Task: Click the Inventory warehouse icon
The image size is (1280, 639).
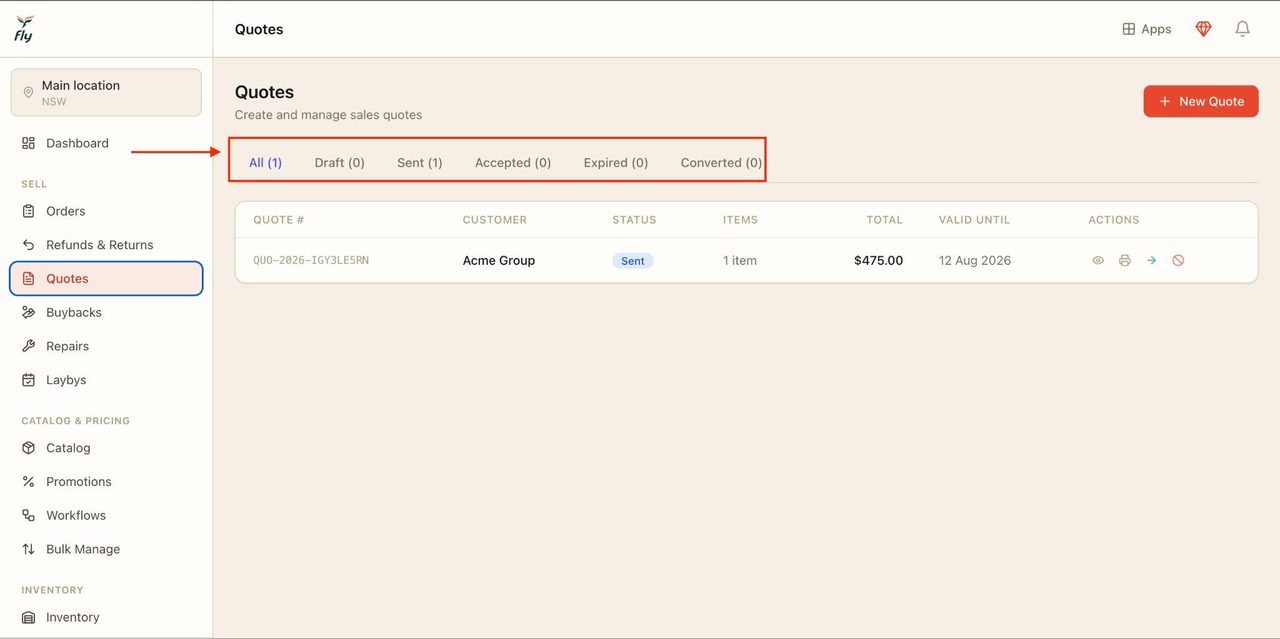Action: point(28,617)
